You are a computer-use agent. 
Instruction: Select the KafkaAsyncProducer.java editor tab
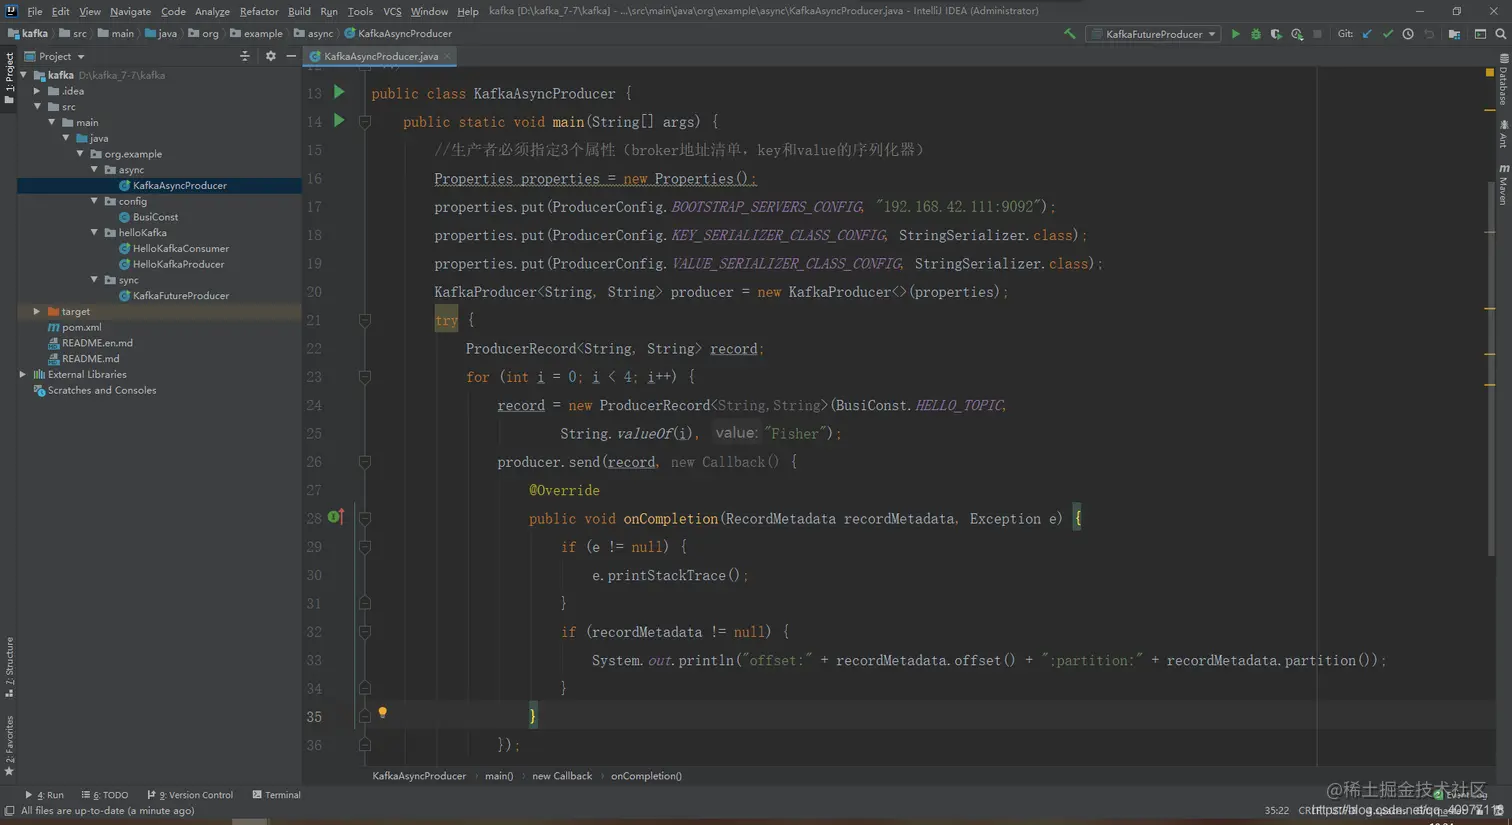(380, 56)
